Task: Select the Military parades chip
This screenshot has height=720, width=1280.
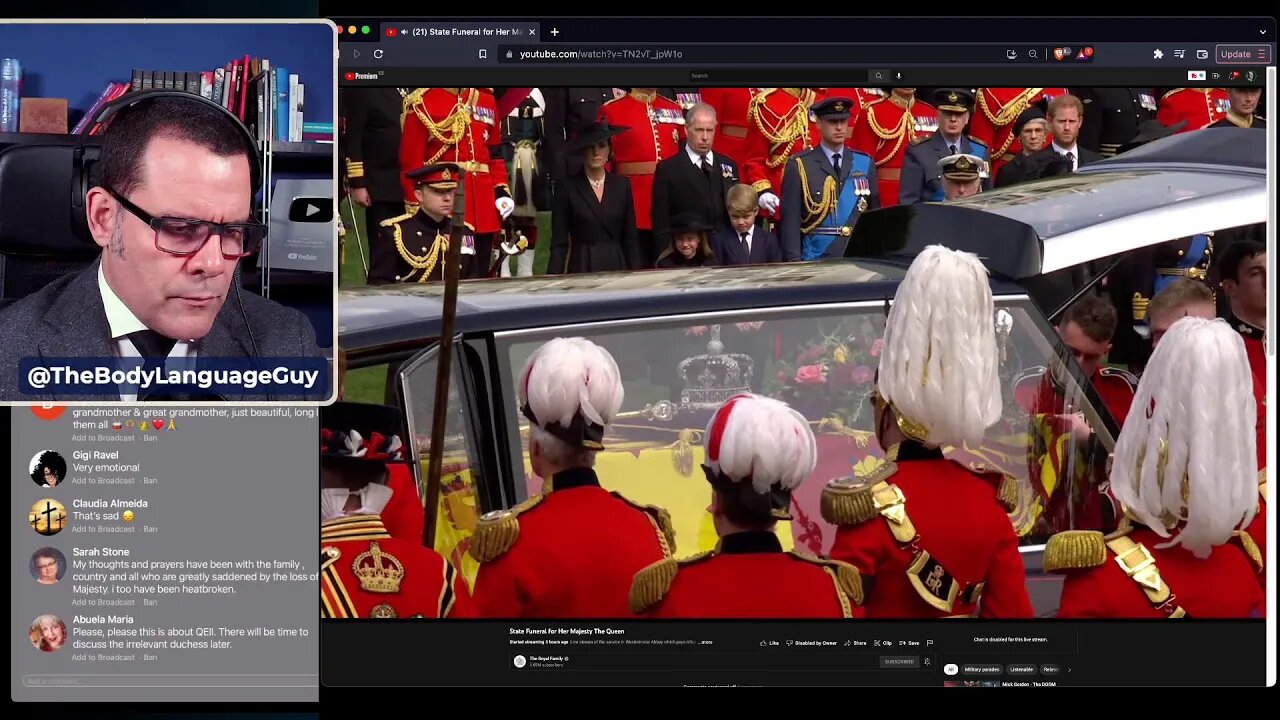Action: click(981, 669)
